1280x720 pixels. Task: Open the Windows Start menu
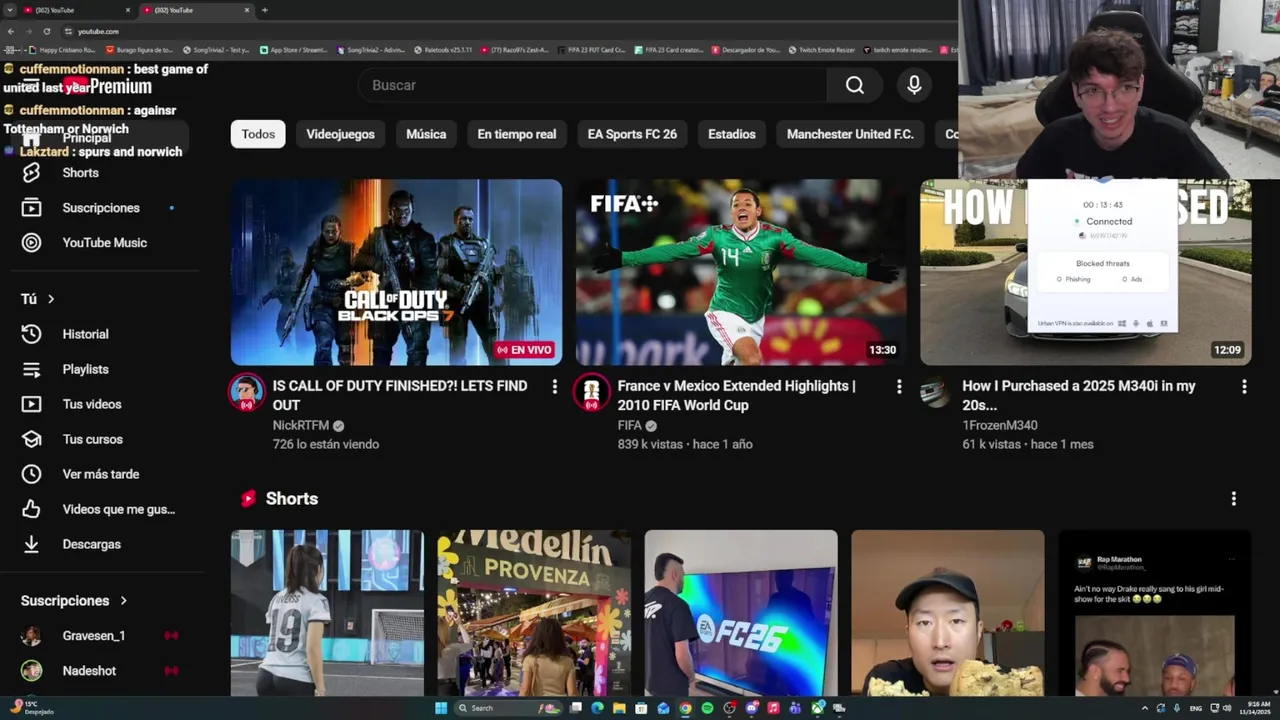pos(441,708)
